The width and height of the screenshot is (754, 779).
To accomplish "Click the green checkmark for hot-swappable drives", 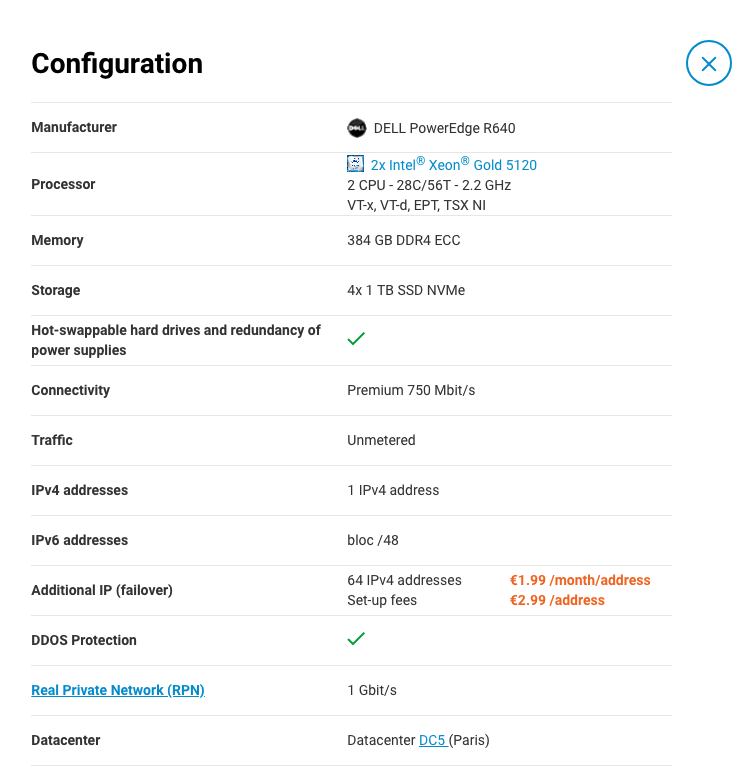I will [356, 339].
